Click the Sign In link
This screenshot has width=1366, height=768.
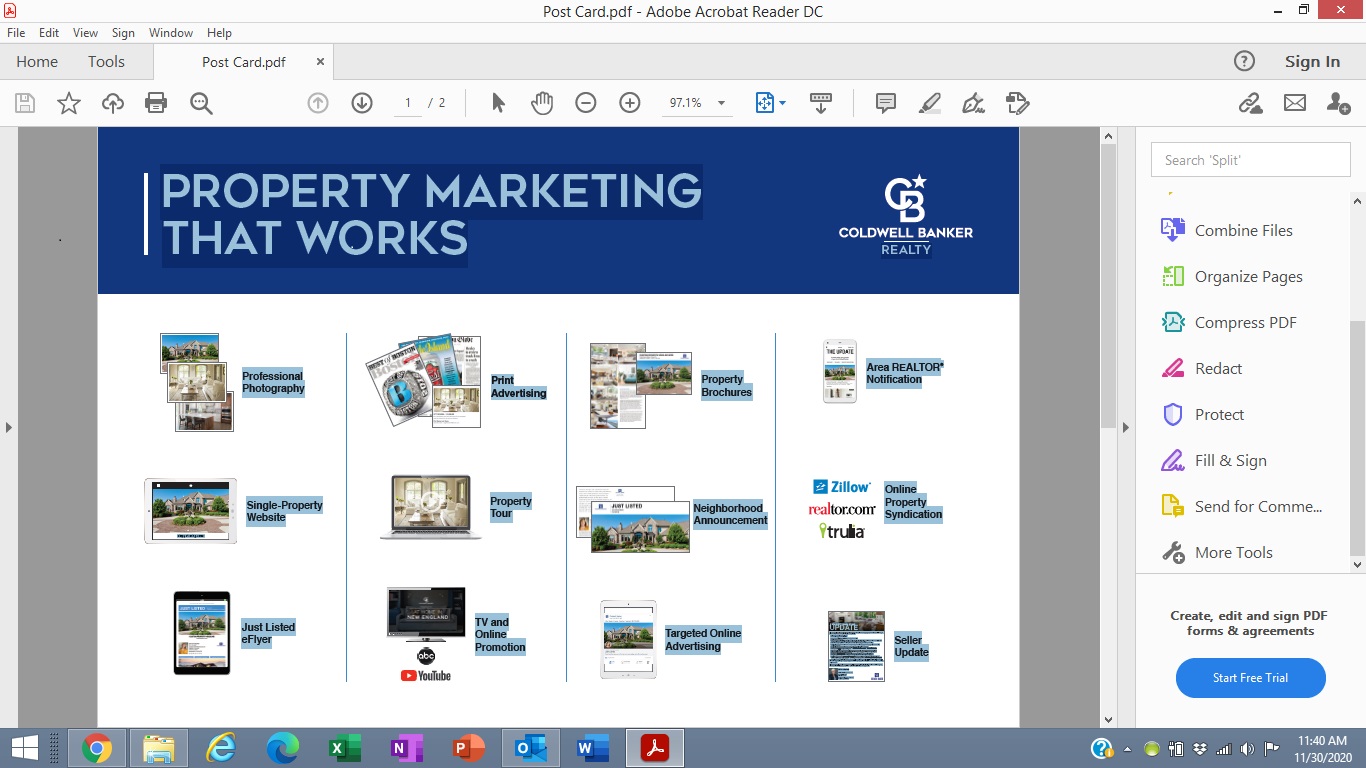(x=1312, y=62)
